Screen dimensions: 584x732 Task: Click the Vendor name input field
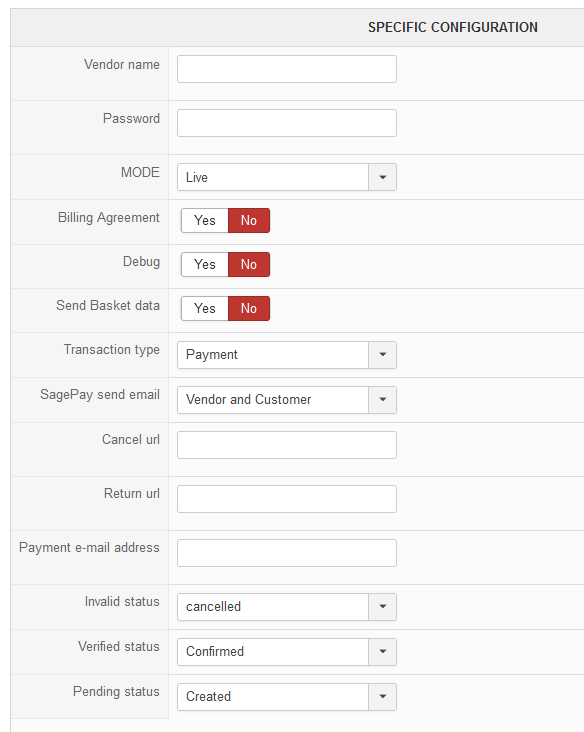pos(287,69)
